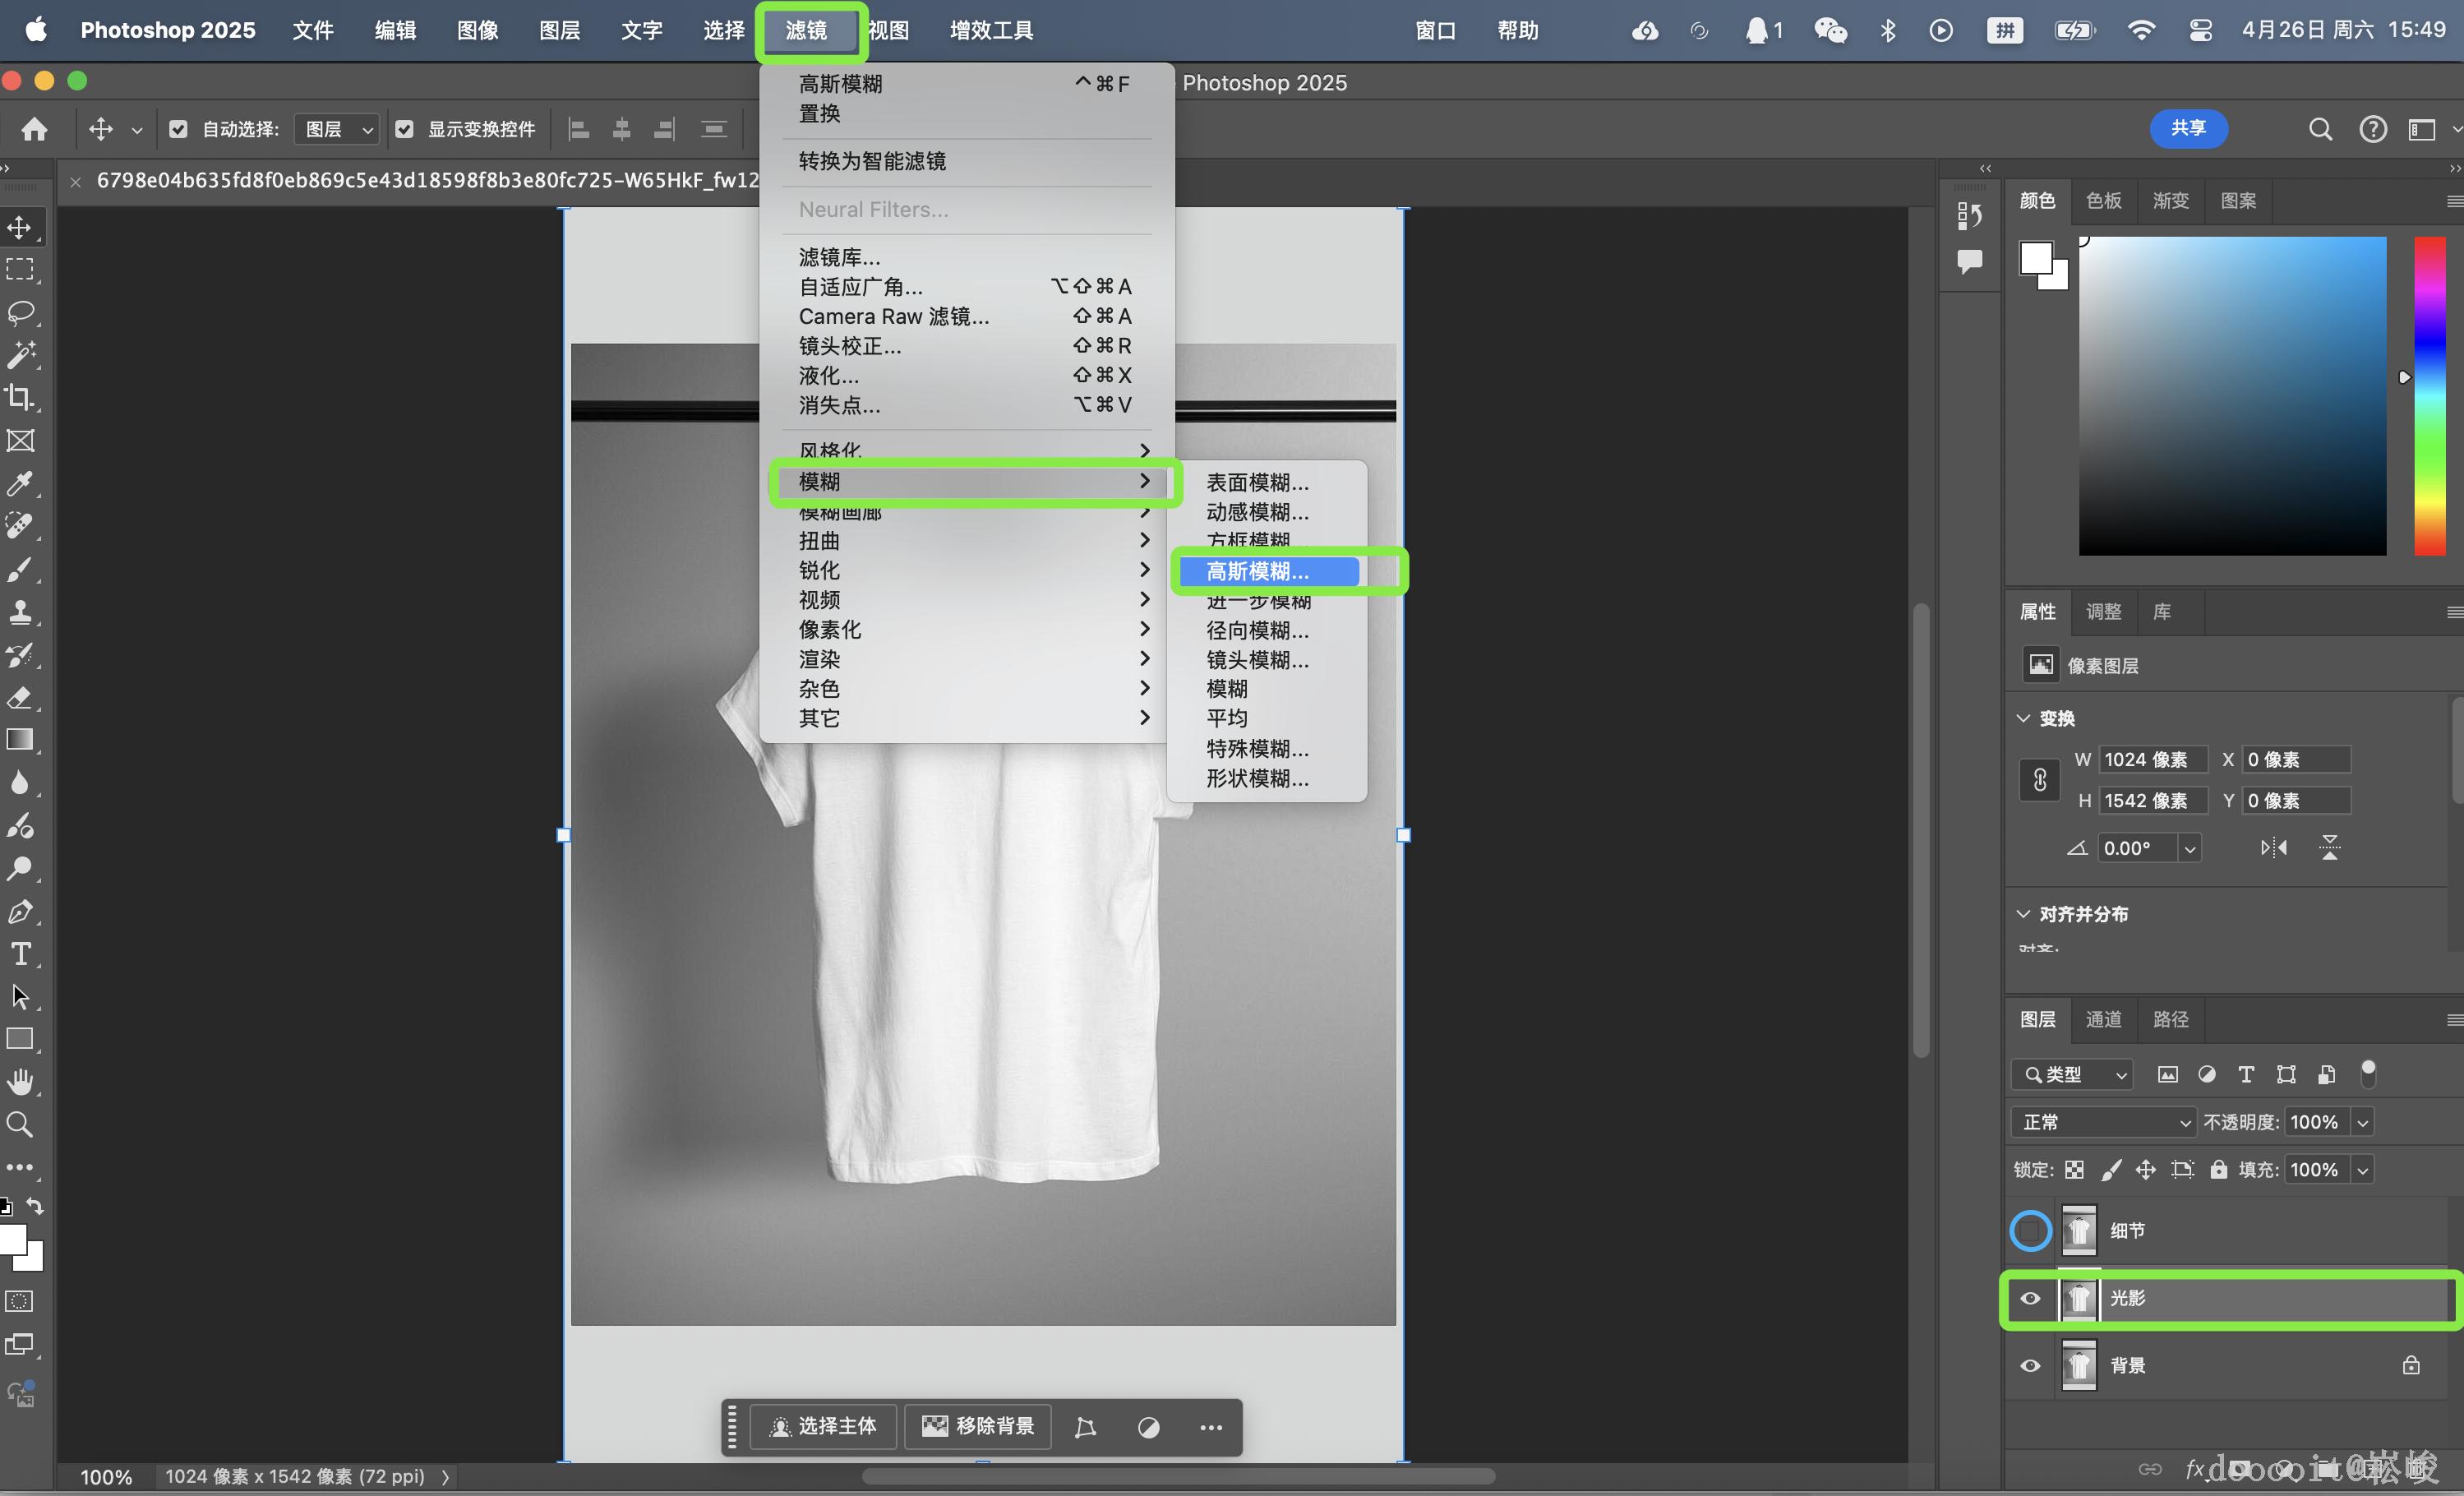Open the 不透明度 opacity dropdown arrow

point(2362,1122)
